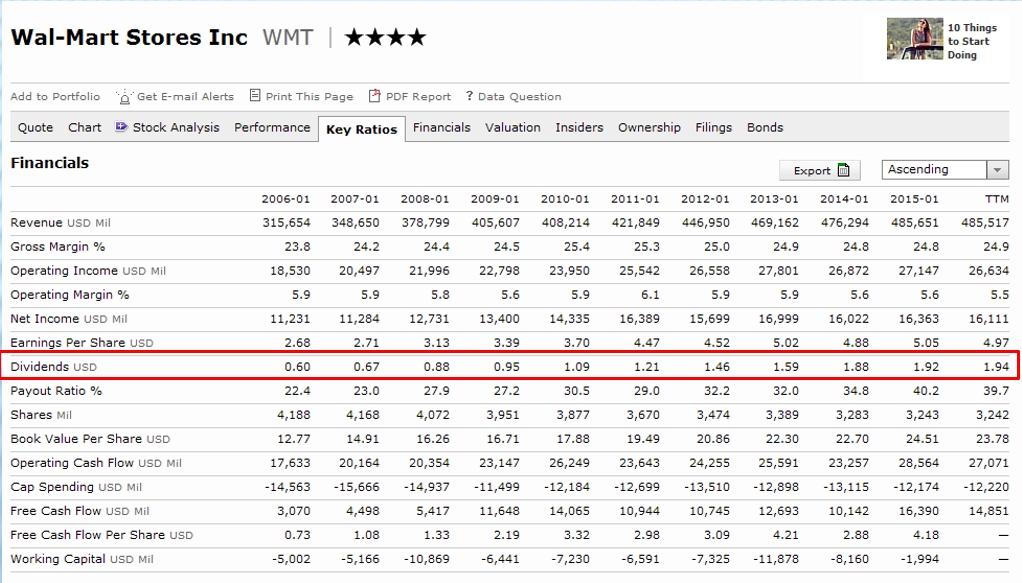This screenshot has height=583, width=1022.
Task: Click the 2008-01 working capital value -10,869
Action: pyautogui.click(x=426, y=560)
